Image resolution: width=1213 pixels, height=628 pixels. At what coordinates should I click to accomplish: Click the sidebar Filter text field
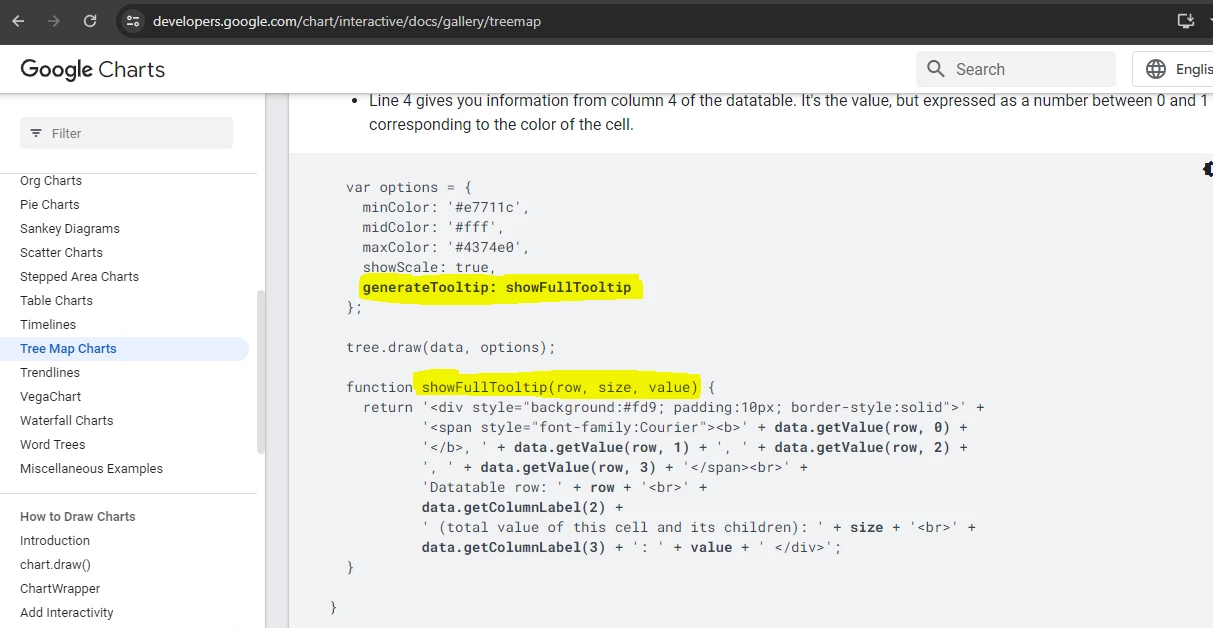[126, 133]
